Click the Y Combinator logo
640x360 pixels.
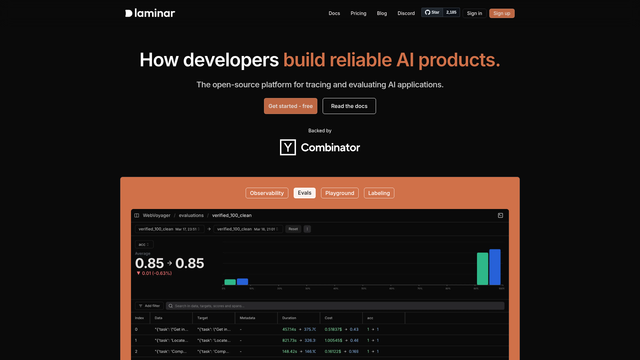320,147
